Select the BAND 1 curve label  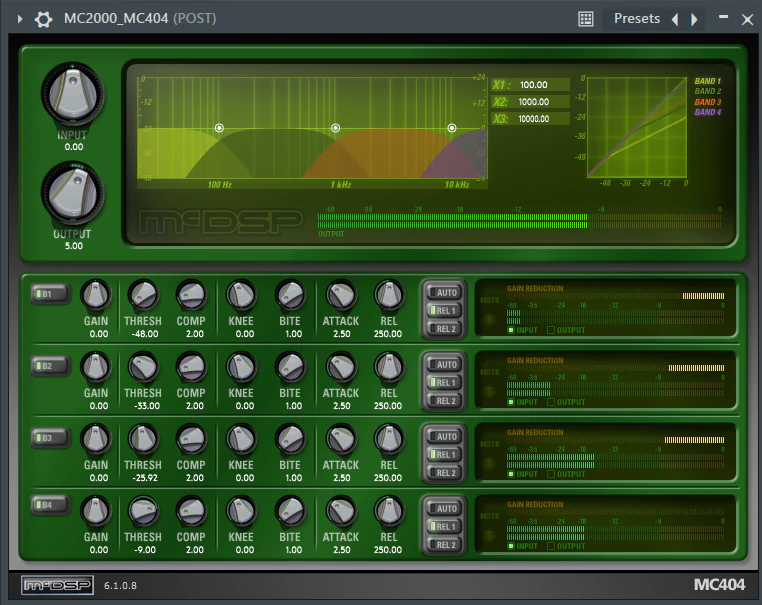[708, 81]
